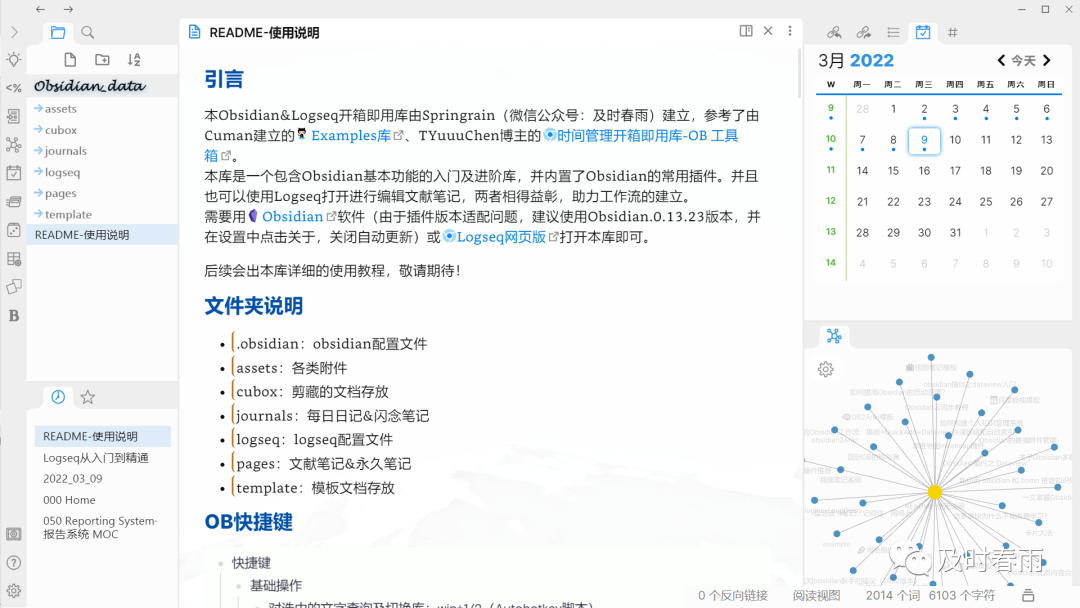This screenshot has height=608, width=1080.
Task: Click the Obsidian_data vault title
Action: [90, 86]
